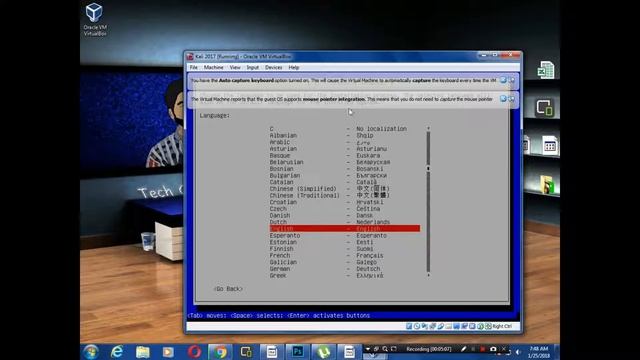Click the language list scroll-down arrow
Image resolution: width=640 pixels, height=360 pixels.
point(428,276)
